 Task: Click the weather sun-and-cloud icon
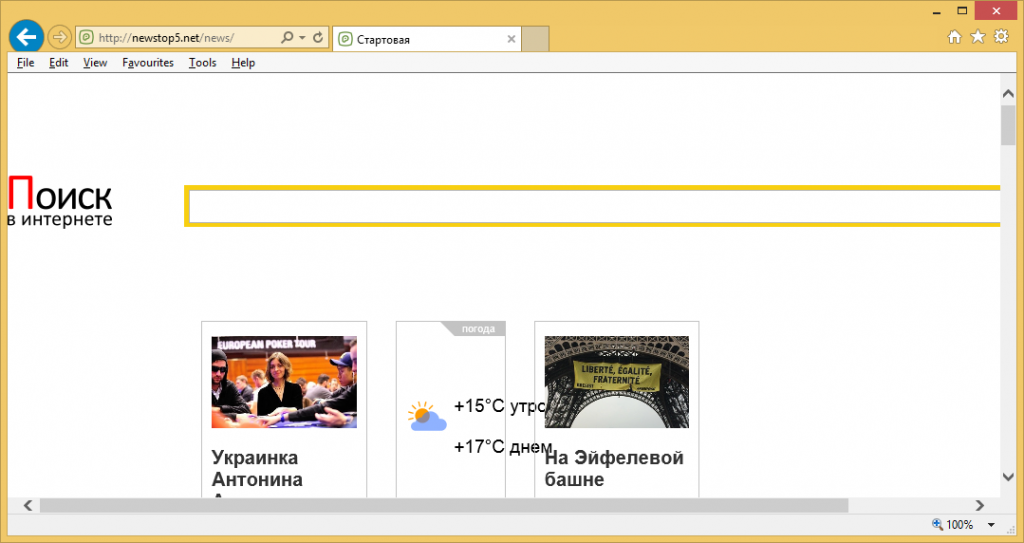pyautogui.click(x=426, y=416)
